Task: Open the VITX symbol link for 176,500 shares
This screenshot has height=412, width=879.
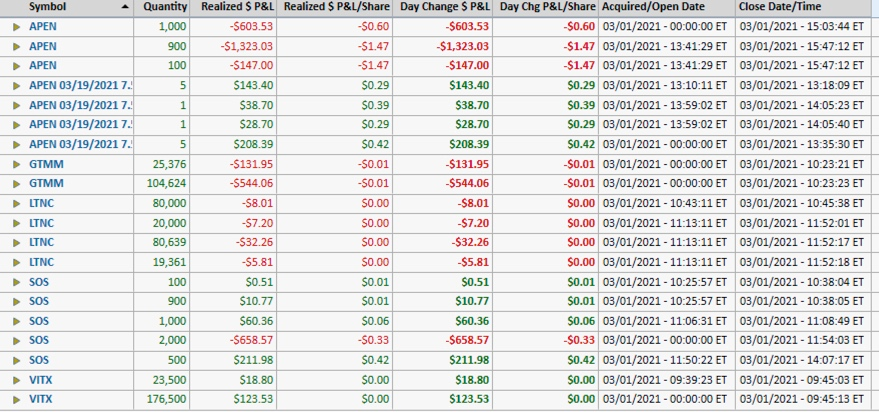Action: [41, 399]
